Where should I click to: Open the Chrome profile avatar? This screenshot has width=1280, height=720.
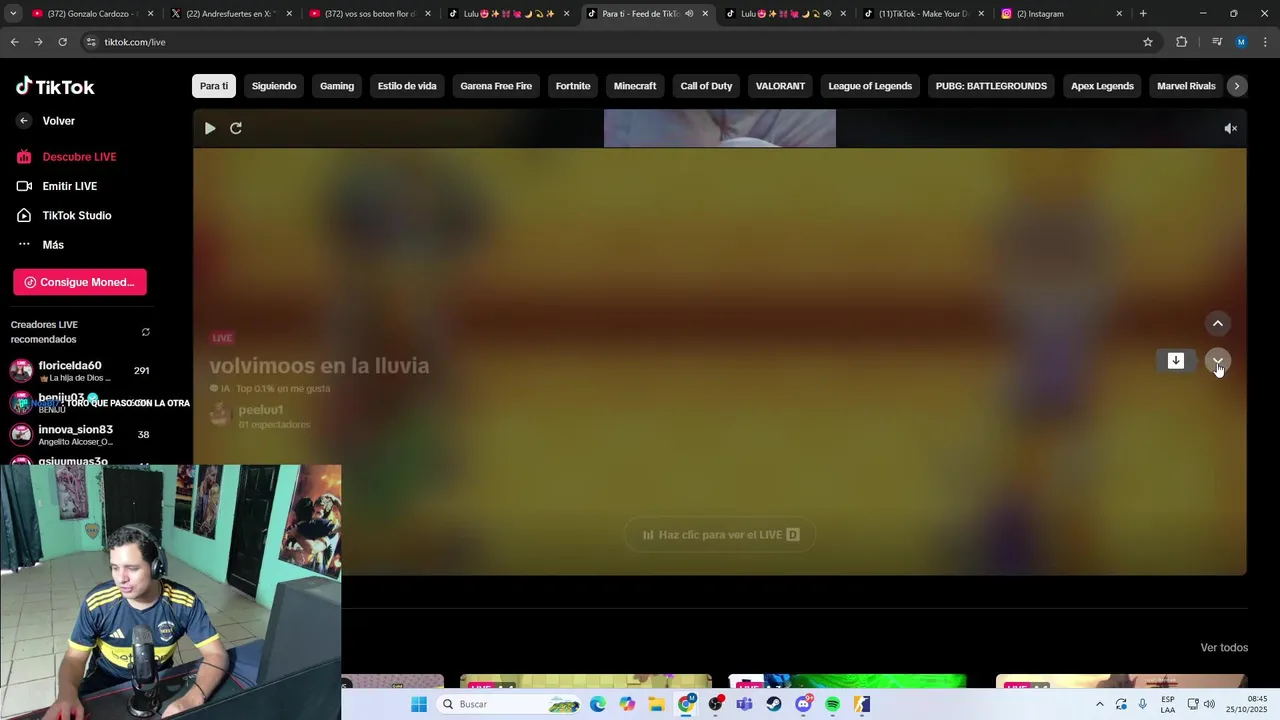(1241, 42)
